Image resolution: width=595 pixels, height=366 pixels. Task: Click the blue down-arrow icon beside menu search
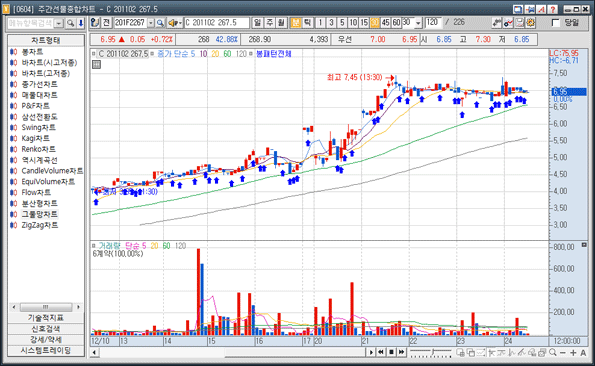pyautogui.click(x=80, y=23)
